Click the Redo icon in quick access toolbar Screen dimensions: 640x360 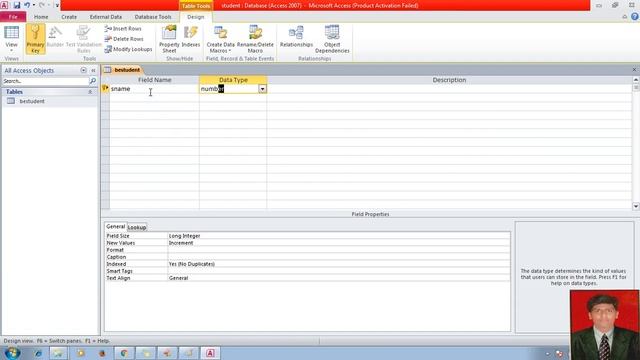point(42,5)
